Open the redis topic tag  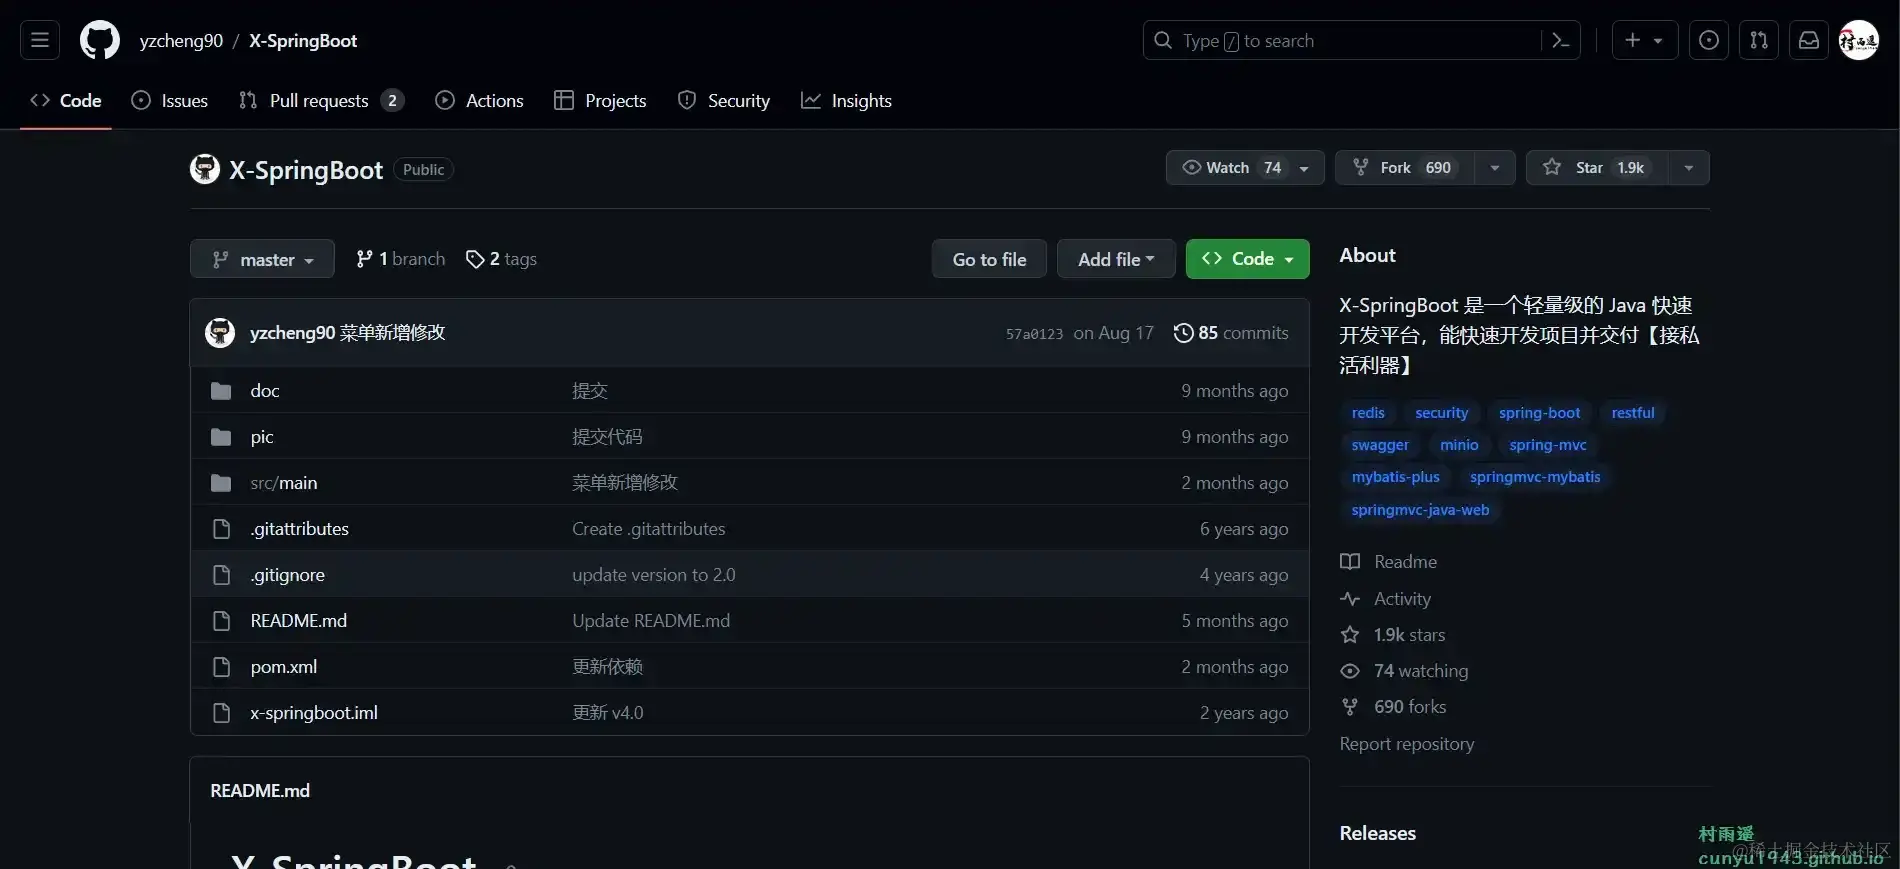coord(1368,413)
